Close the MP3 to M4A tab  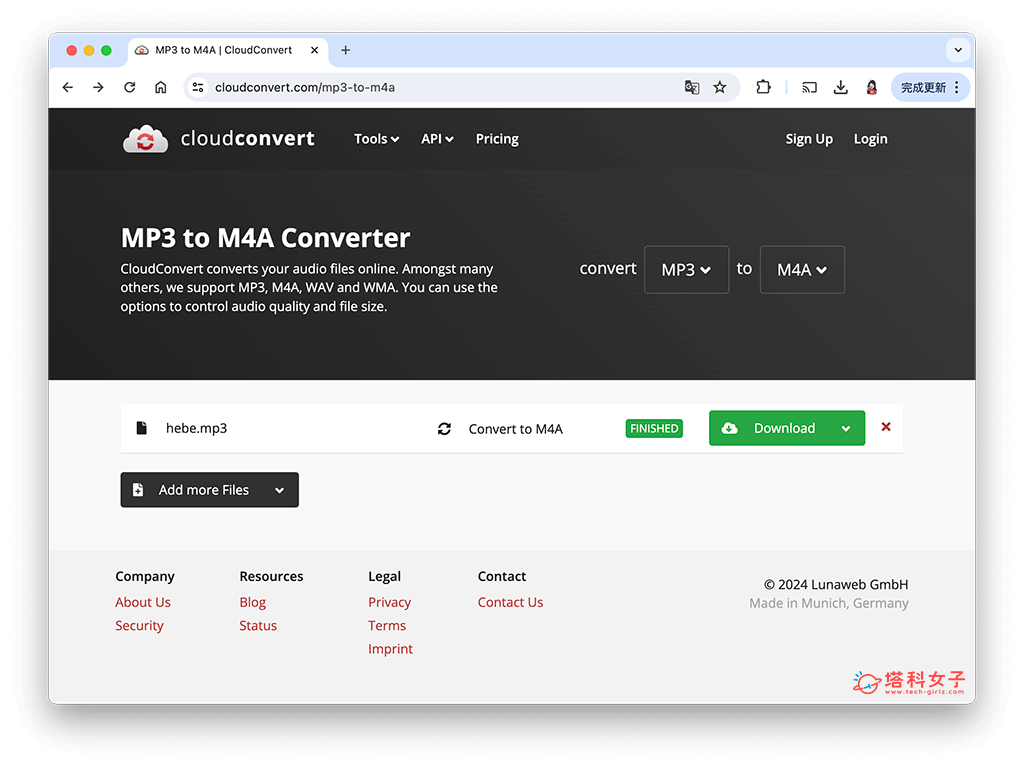pyautogui.click(x=315, y=50)
